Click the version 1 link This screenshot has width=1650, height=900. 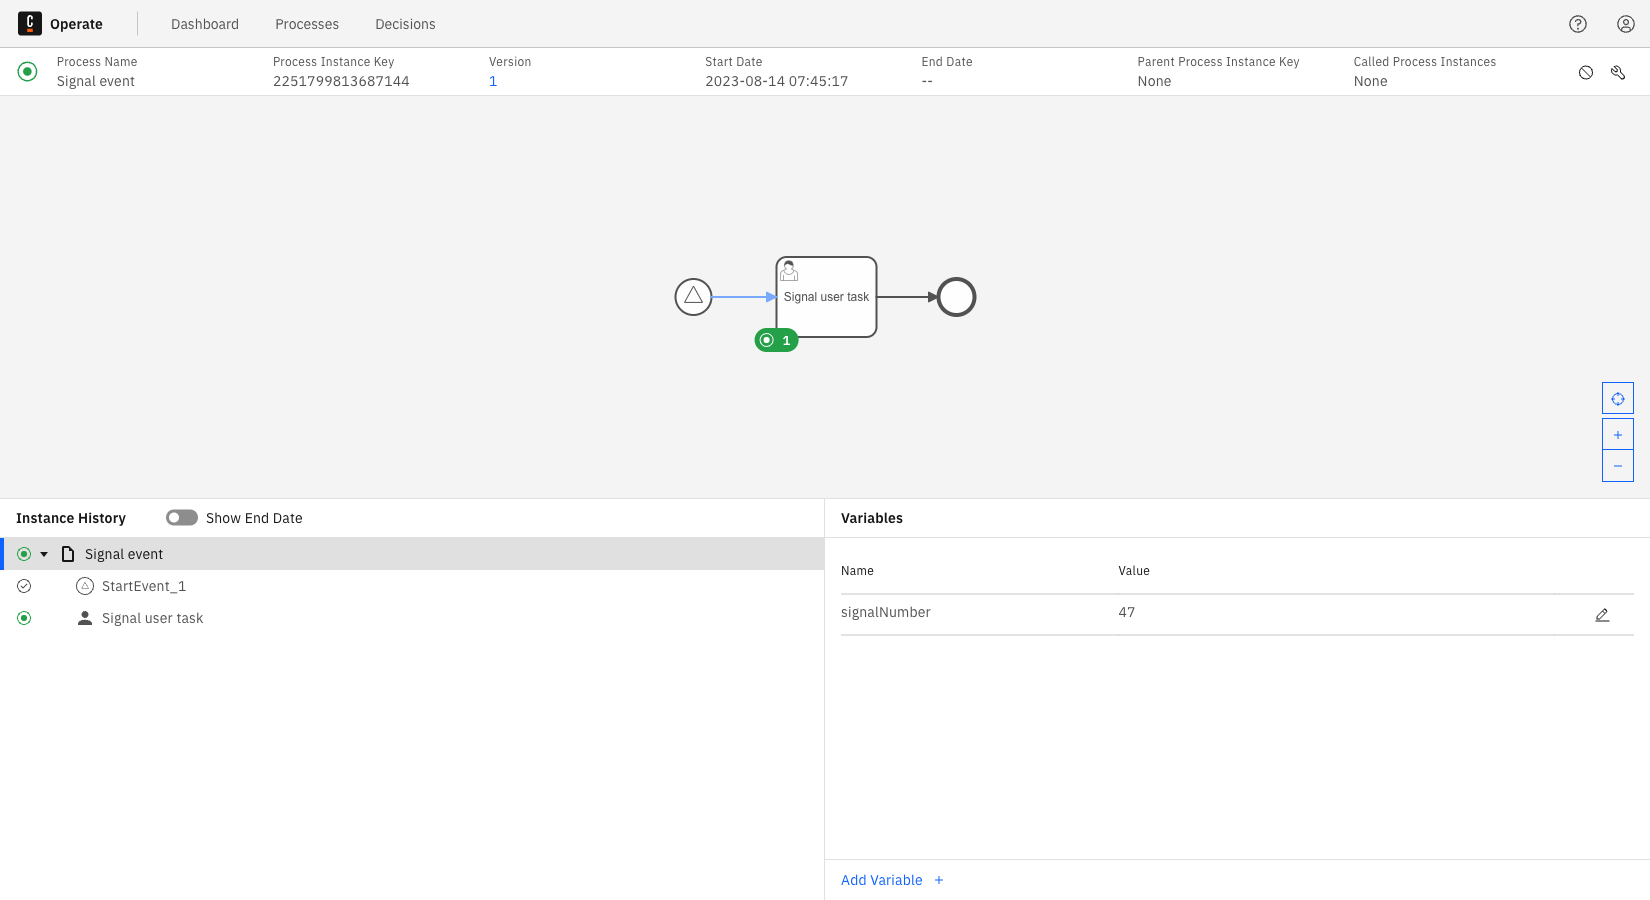click(493, 81)
